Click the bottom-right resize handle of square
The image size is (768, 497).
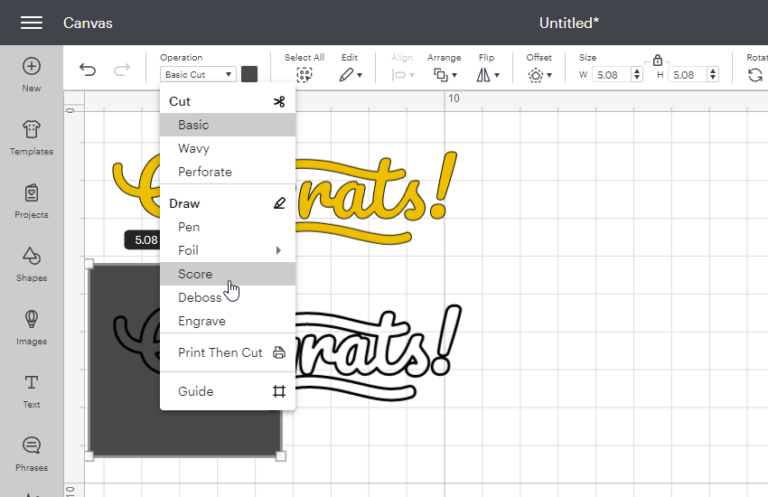click(281, 456)
